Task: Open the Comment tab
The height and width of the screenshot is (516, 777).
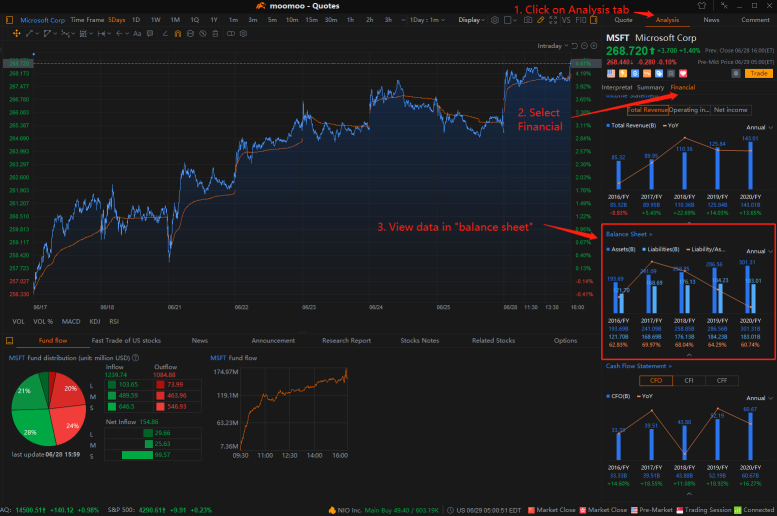Action: tap(755, 20)
